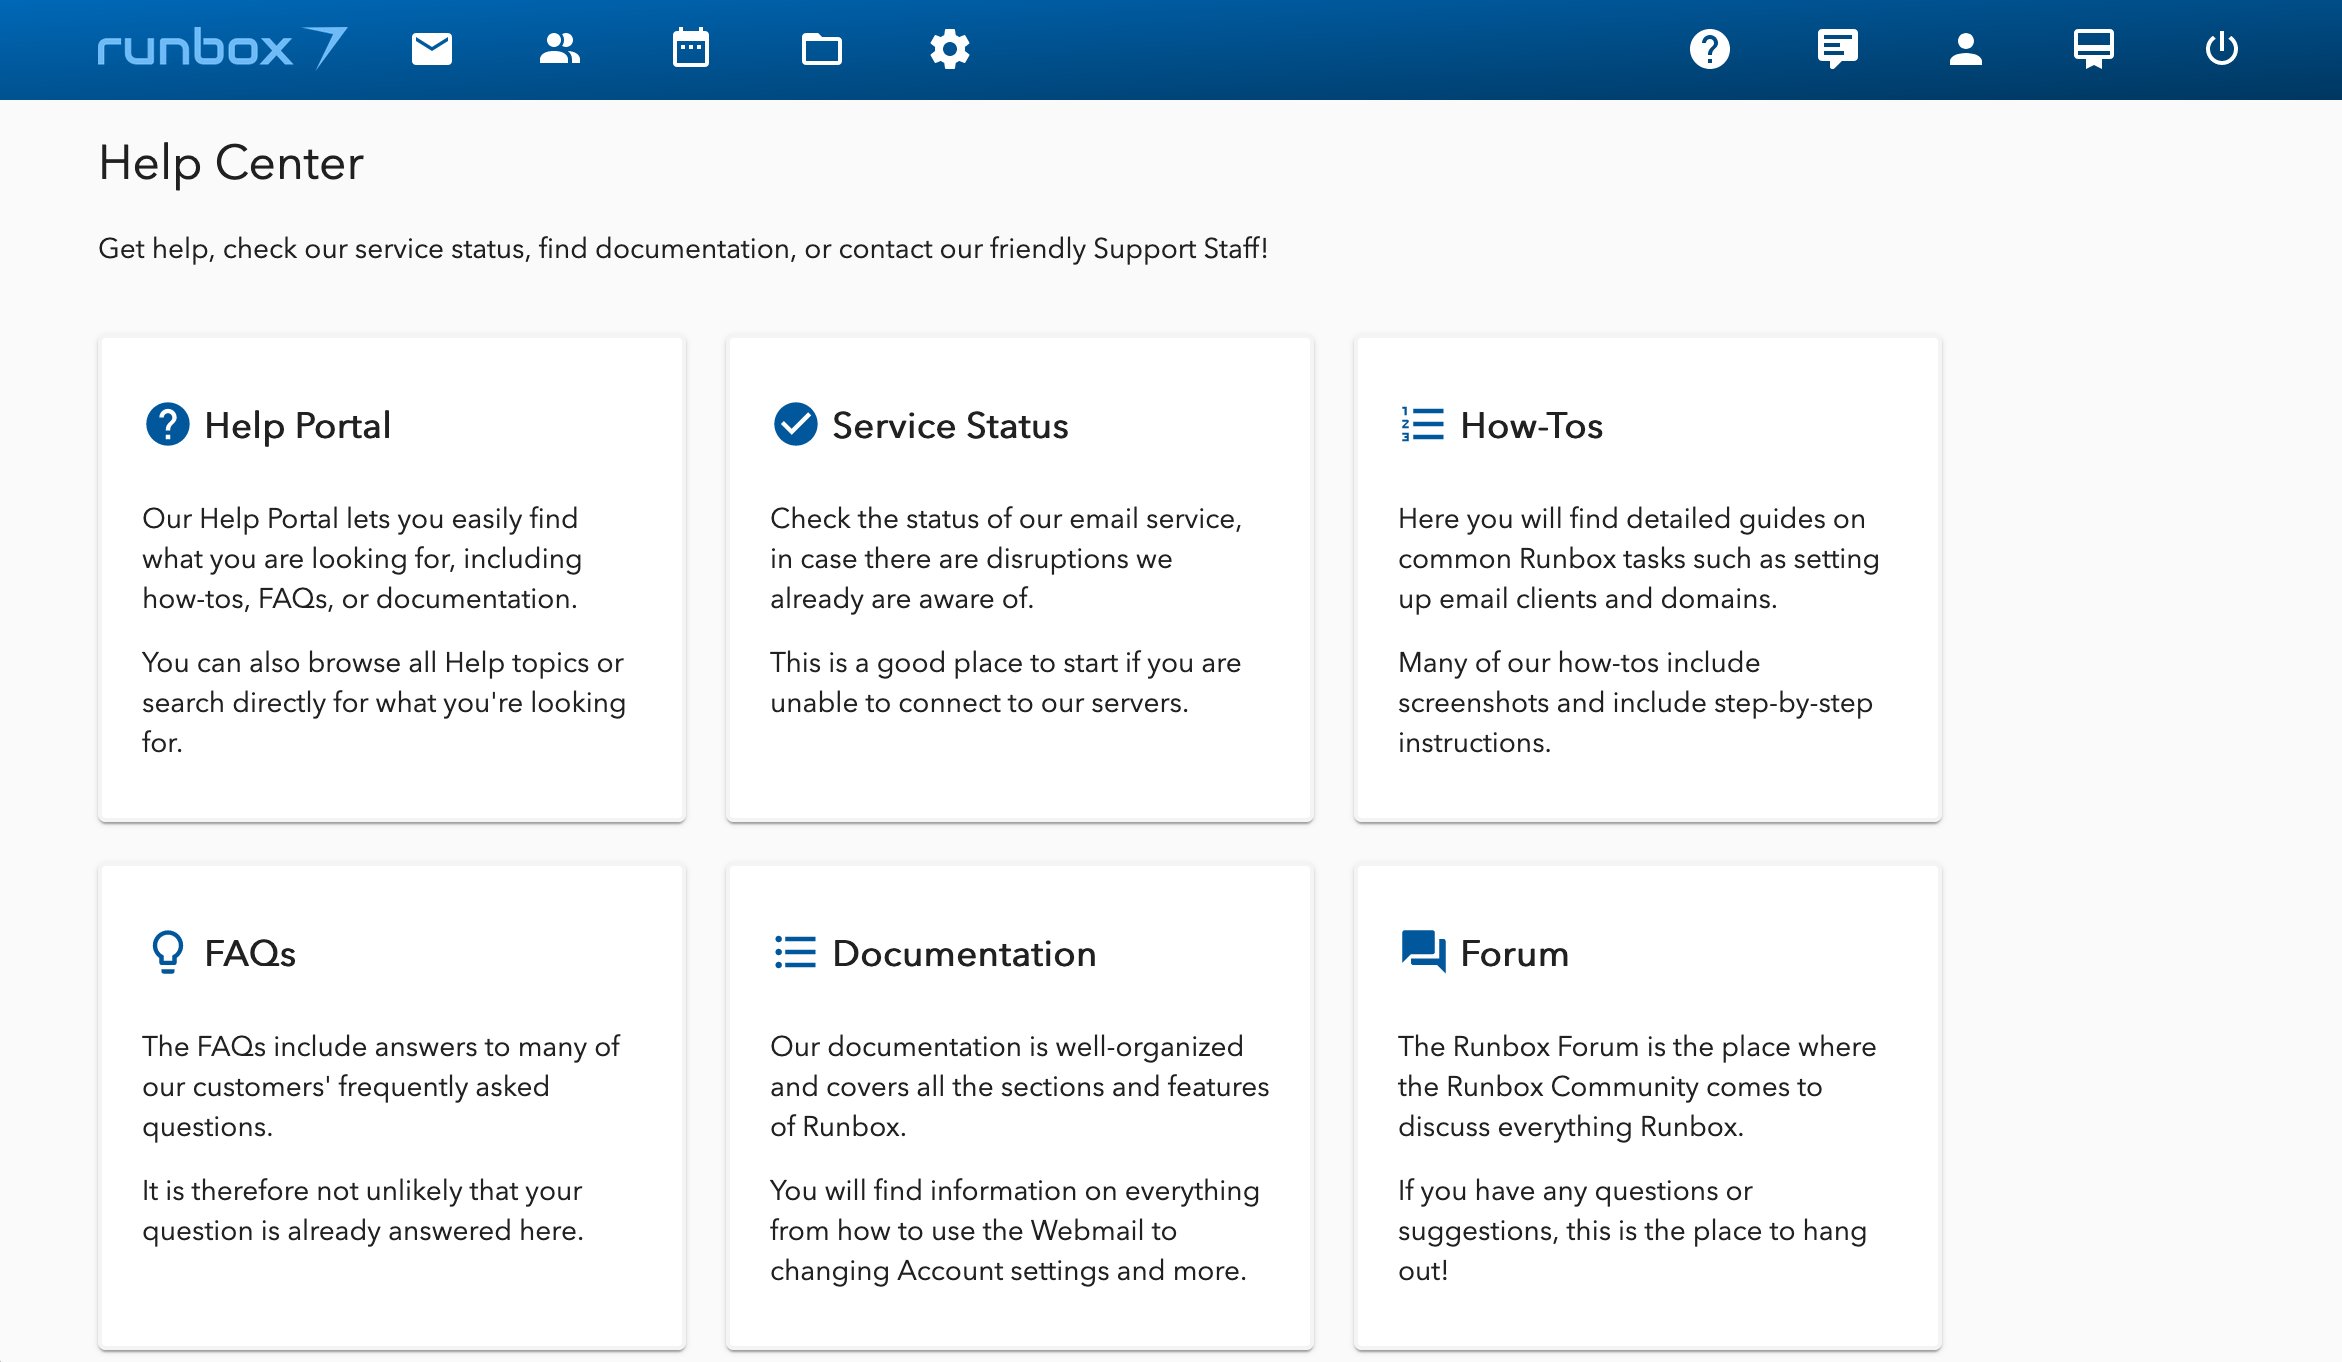
Task: Open the How-Tos card
Action: point(1647,580)
